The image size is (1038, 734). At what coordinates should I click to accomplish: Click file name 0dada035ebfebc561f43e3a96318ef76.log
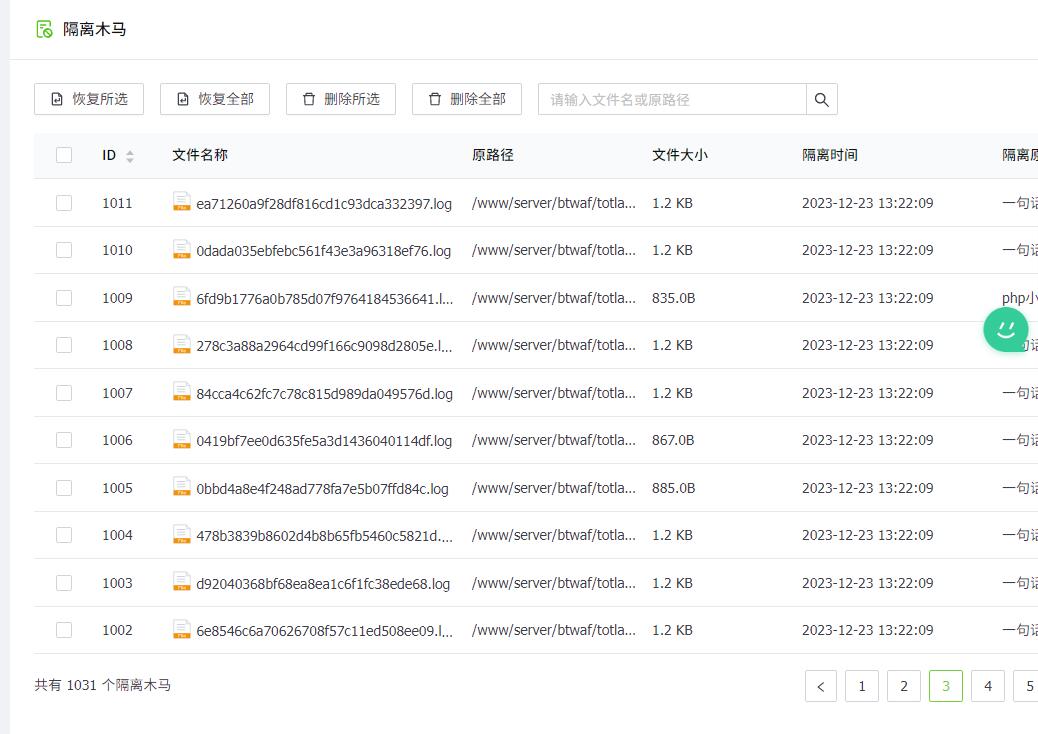(323, 251)
